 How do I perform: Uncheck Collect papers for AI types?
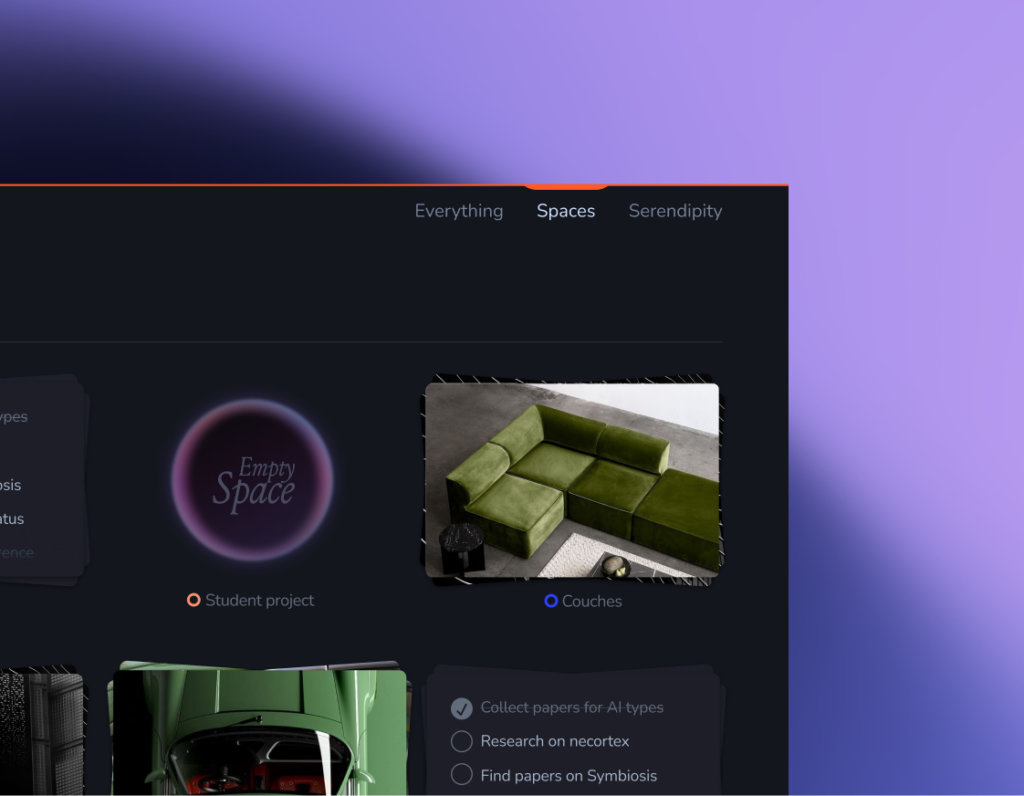tap(461, 708)
